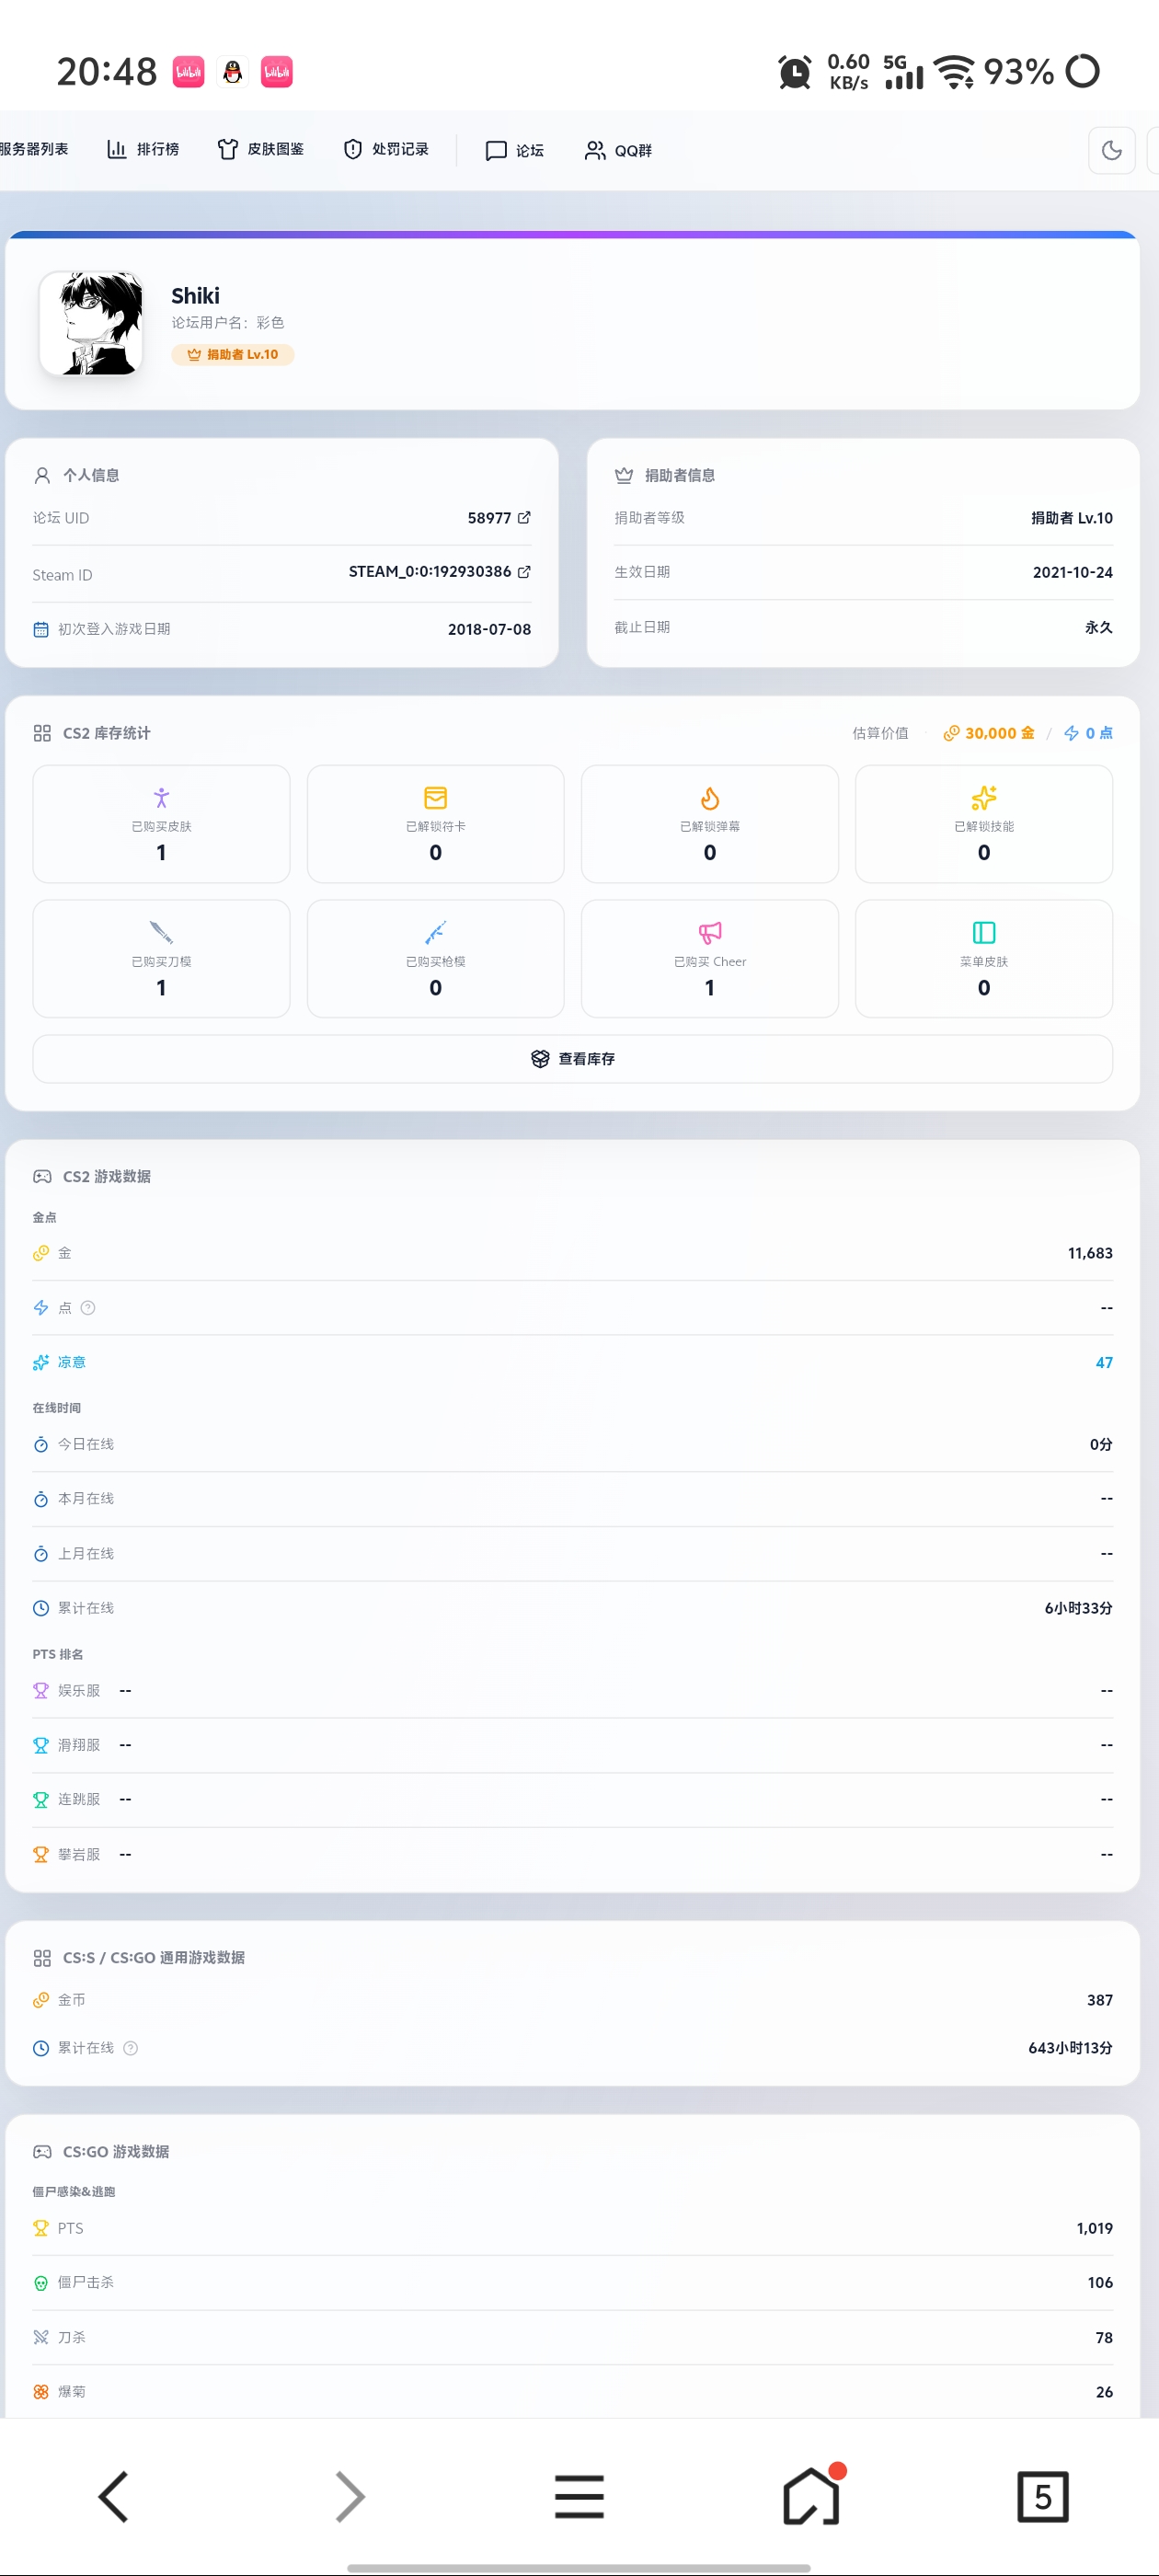Screen dimensions: 1159x2576
Task: Click the 滑翔服 trophy icon
Action: [41, 1745]
